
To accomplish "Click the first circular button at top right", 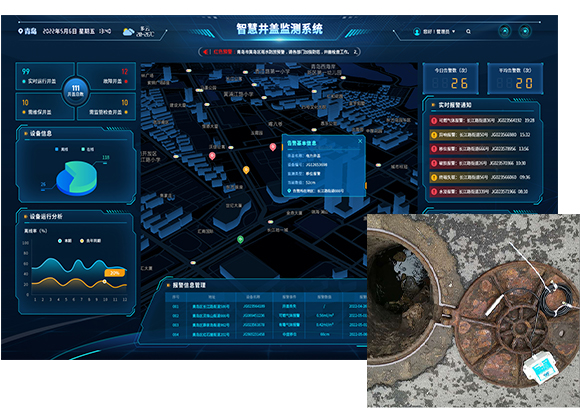I will (505, 31).
